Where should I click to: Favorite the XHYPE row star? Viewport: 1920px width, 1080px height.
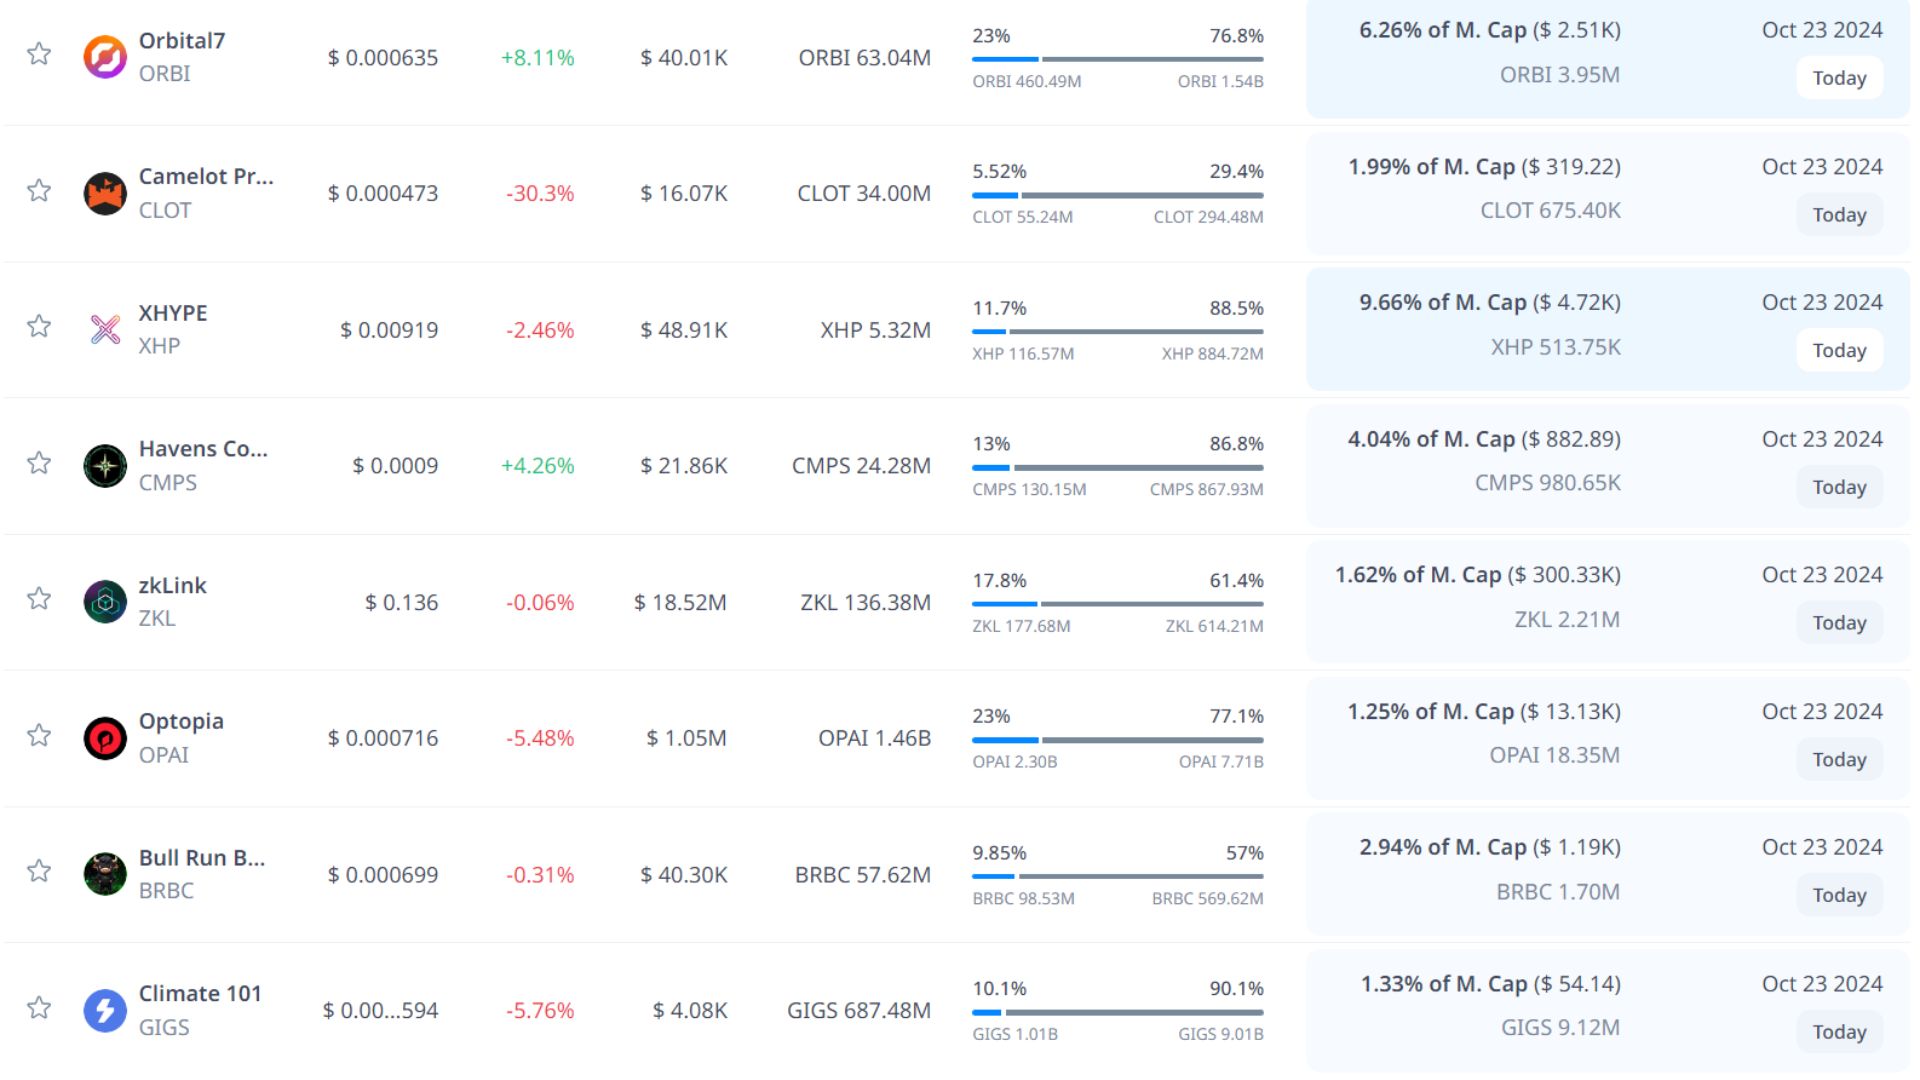click(x=39, y=326)
